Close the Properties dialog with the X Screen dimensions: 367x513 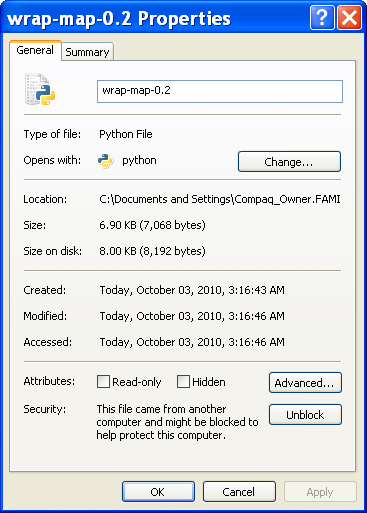pos(349,17)
